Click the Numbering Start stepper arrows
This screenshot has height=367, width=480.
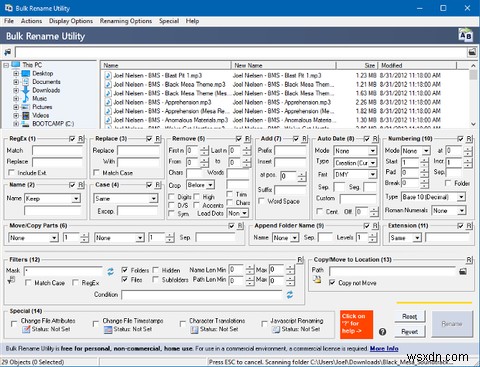424,162
